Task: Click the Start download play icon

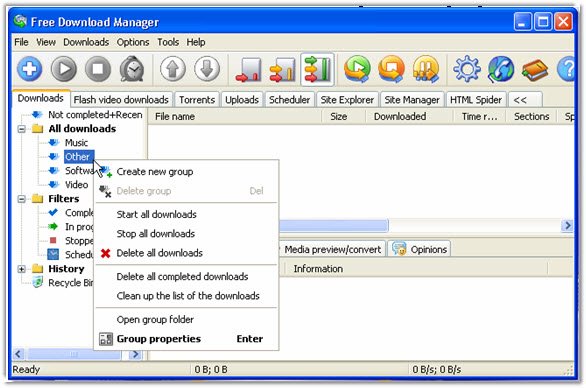Action: pos(64,69)
